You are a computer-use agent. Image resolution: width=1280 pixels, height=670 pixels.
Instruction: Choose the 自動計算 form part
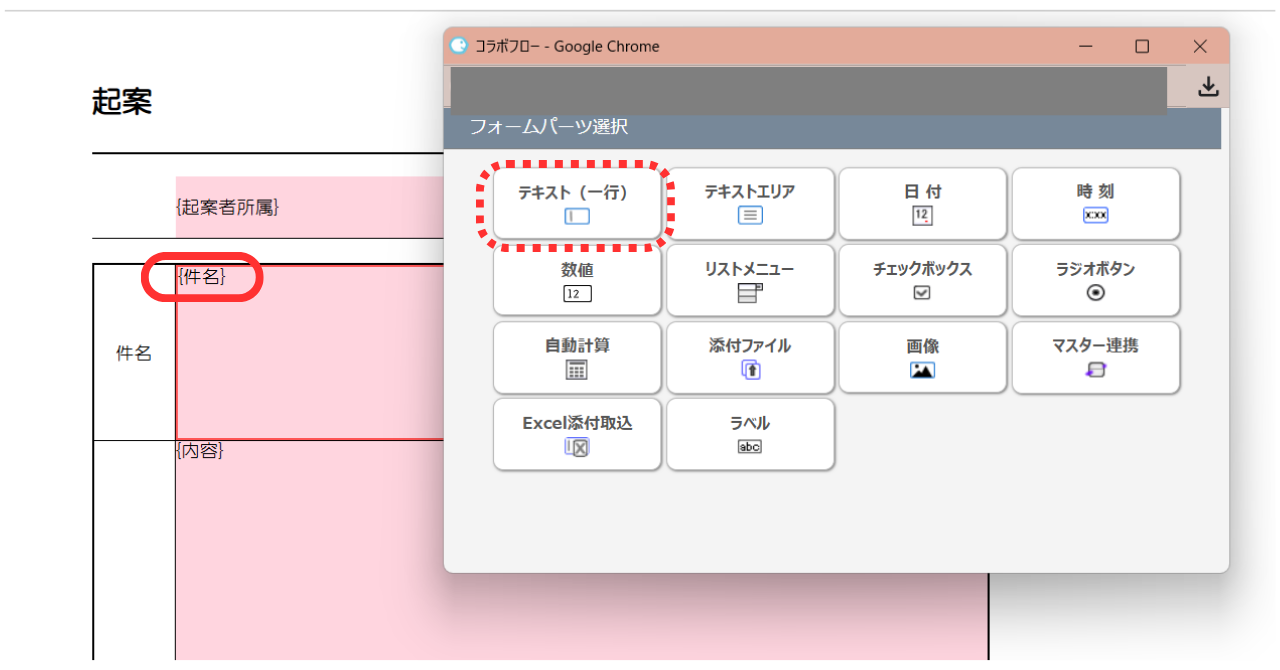coord(577,357)
